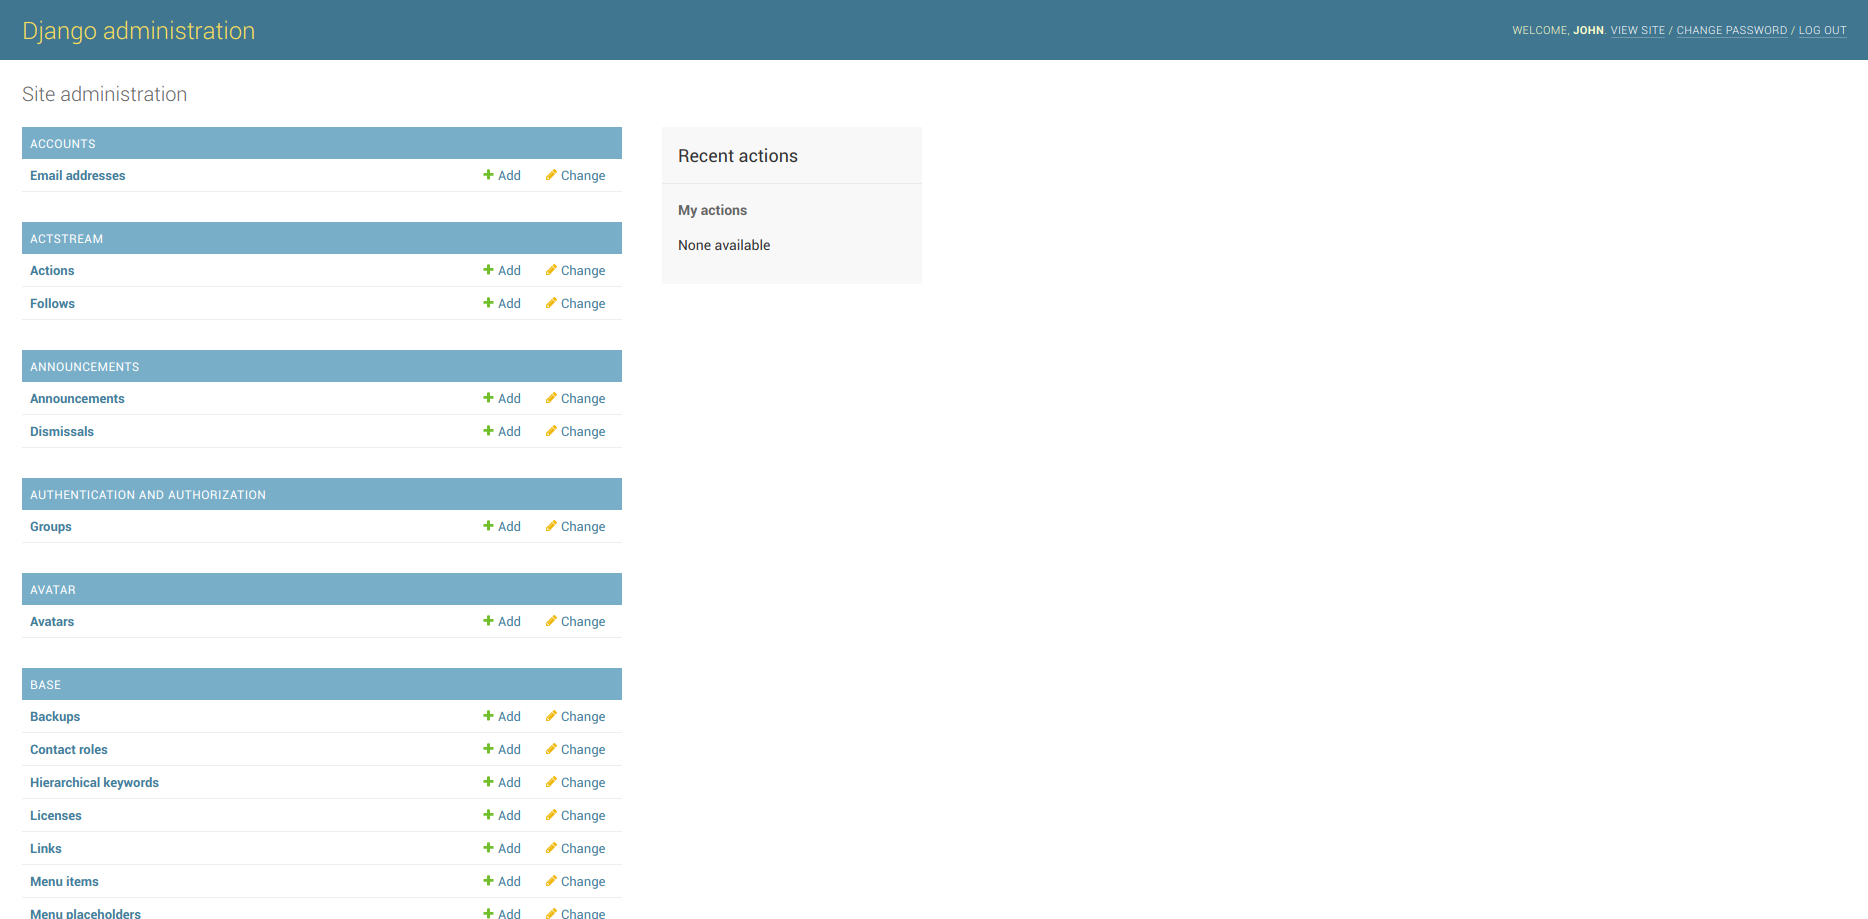Open the Accounts app section header

pyautogui.click(x=63, y=144)
